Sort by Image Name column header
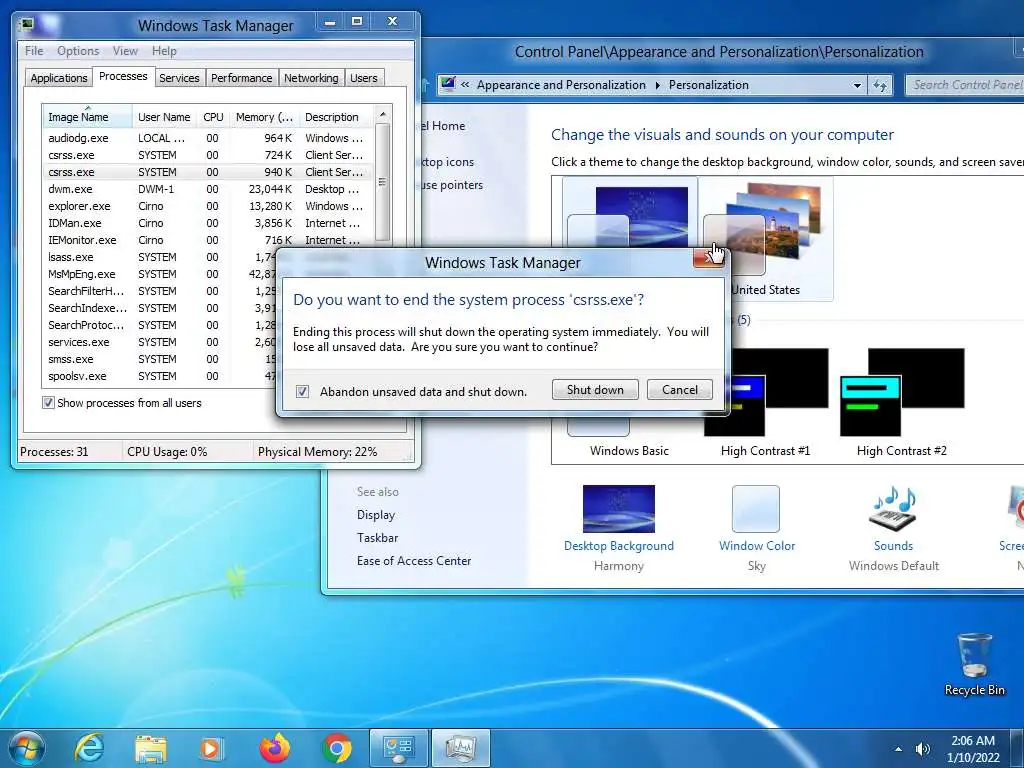This screenshot has height=768, width=1024. pyautogui.click(x=87, y=117)
